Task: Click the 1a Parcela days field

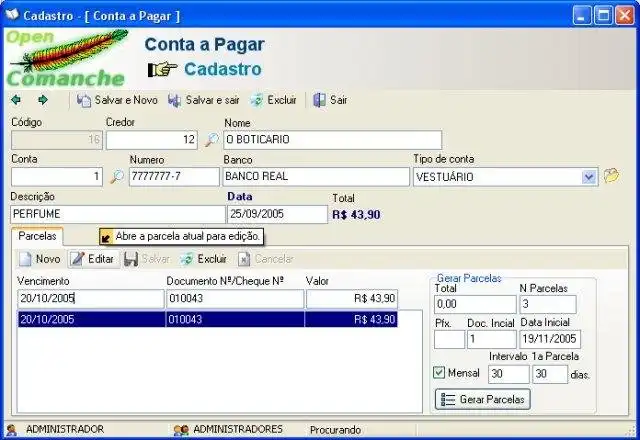Action: [x=550, y=374]
